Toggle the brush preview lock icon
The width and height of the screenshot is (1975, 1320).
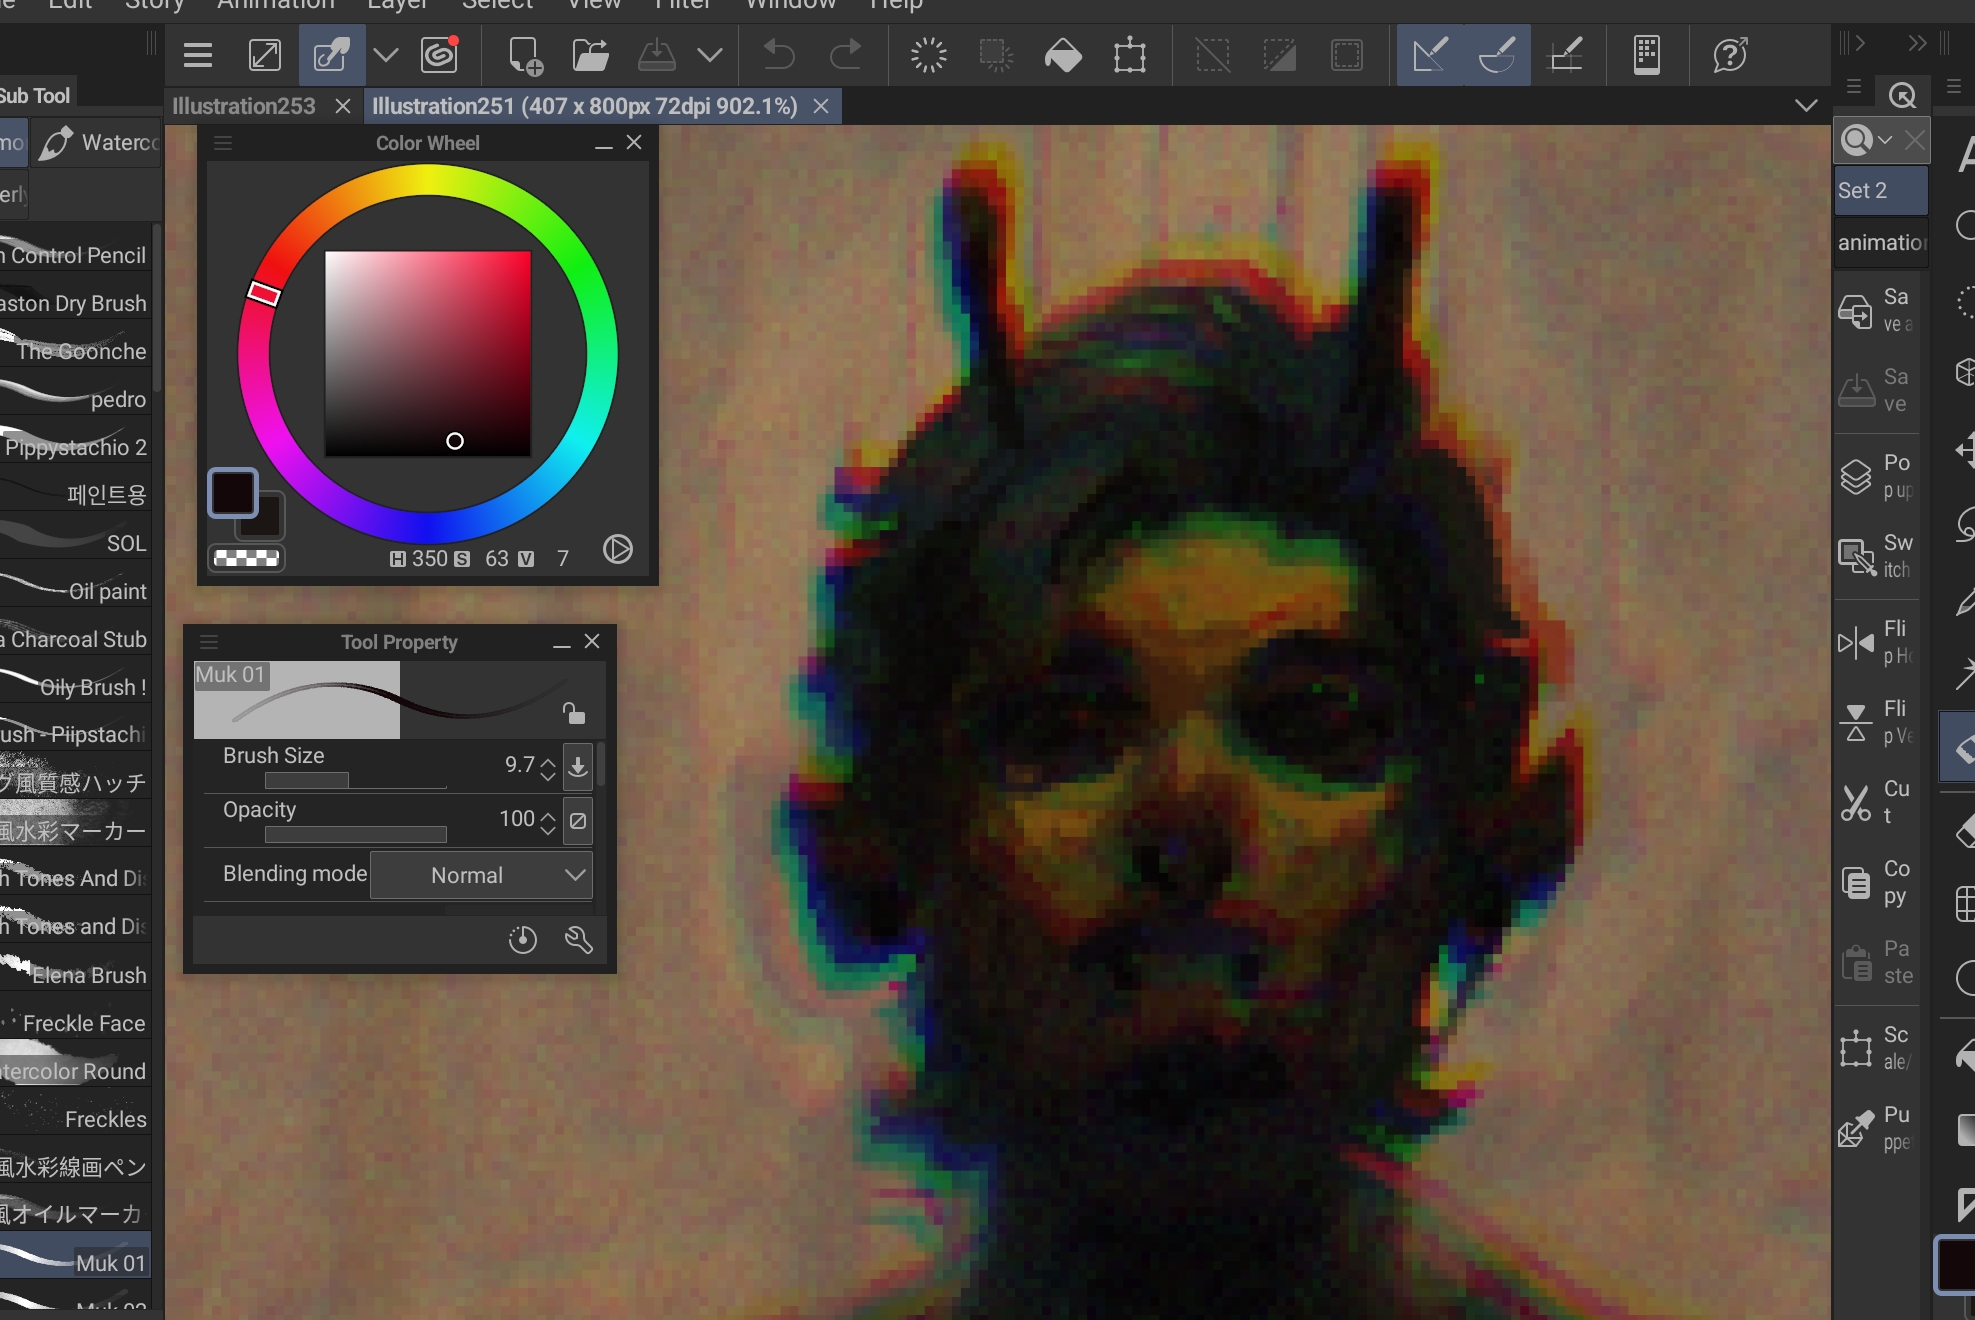[573, 713]
